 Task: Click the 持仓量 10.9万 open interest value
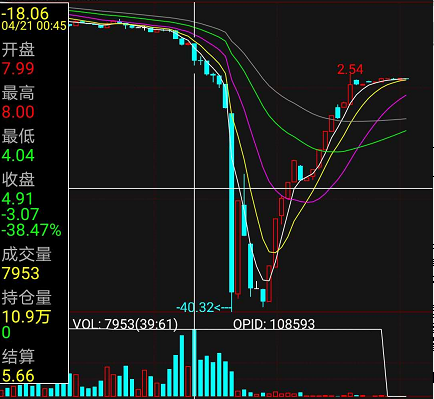click(27, 317)
